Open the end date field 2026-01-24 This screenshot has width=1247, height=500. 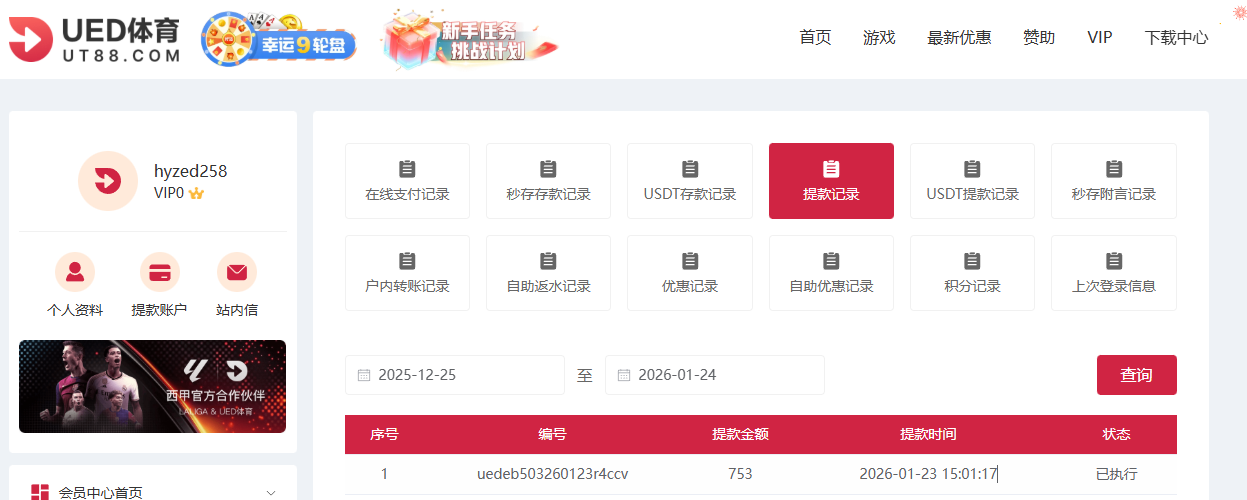tap(715, 375)
